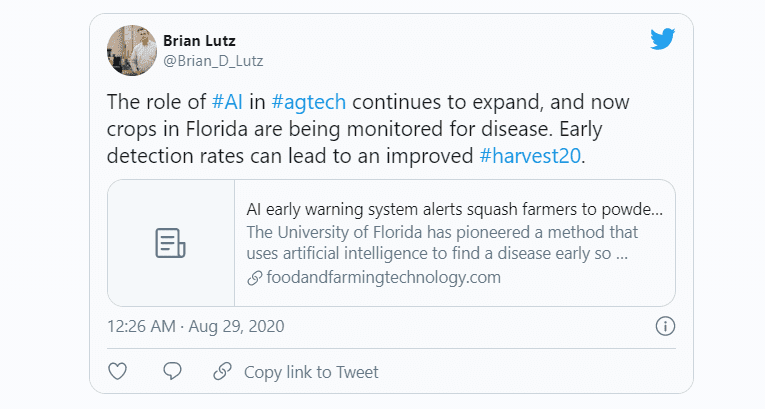765x409 pixels.
Task: Click the article document placeholder icon
Action: point(170,243)
